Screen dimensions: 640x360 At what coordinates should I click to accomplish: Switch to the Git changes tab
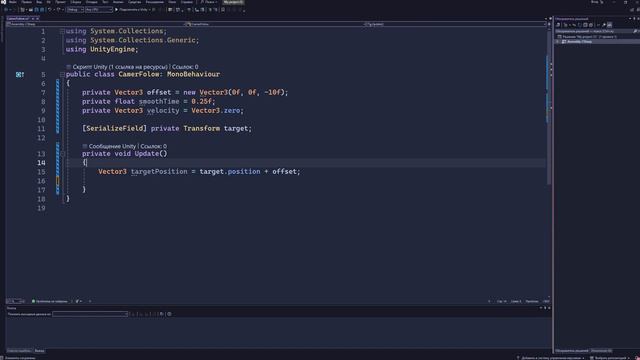tap(601, 351)
